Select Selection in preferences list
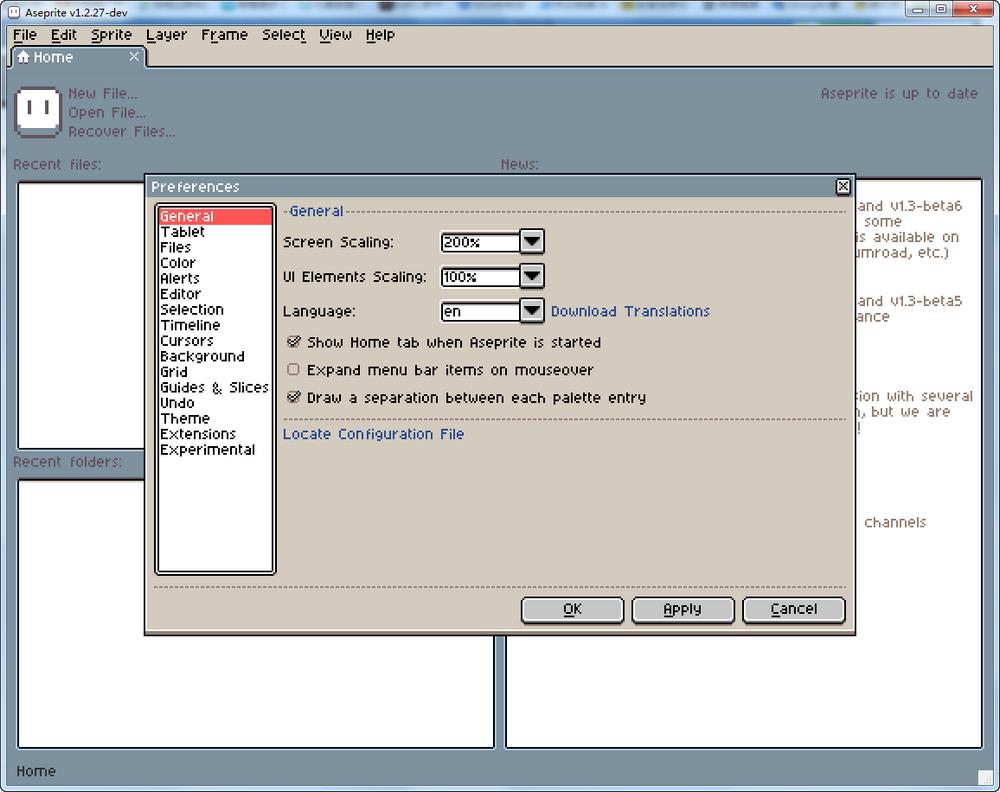Image resolution: width=1000 pixels, height=792 pixels. pos(216,309)
